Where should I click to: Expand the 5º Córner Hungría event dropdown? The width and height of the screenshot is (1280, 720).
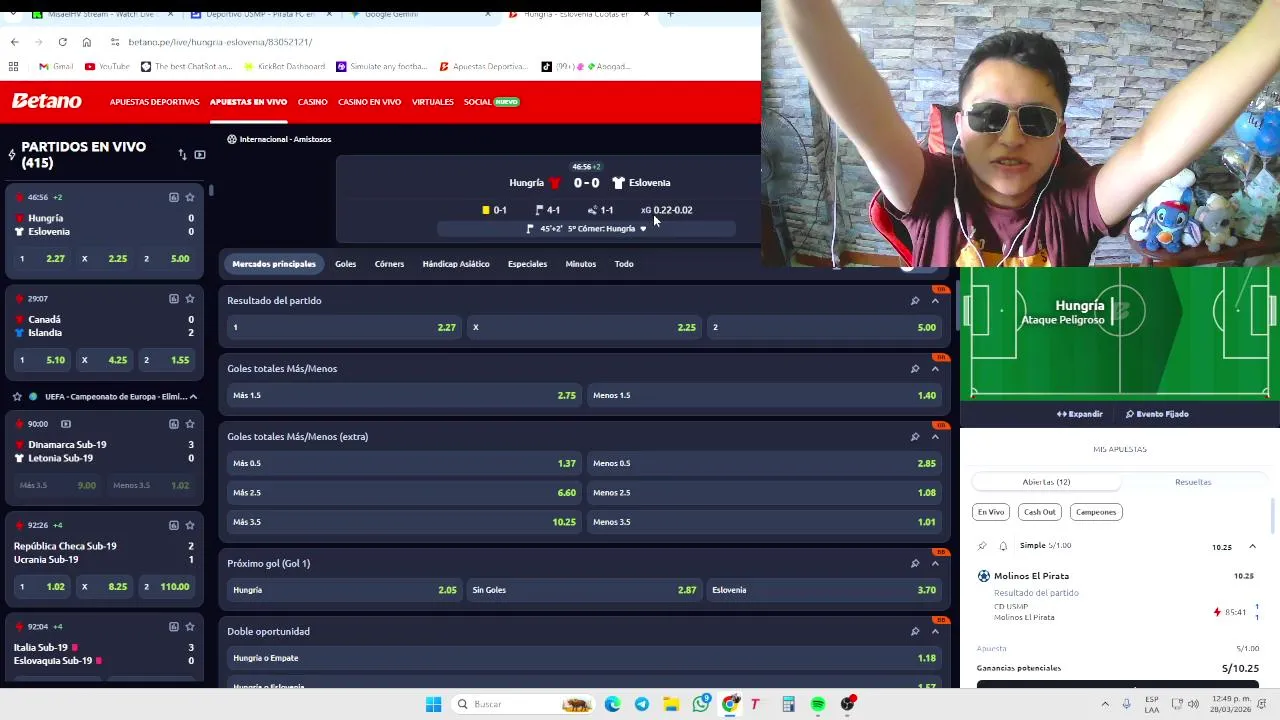click(x=643, y=229)
